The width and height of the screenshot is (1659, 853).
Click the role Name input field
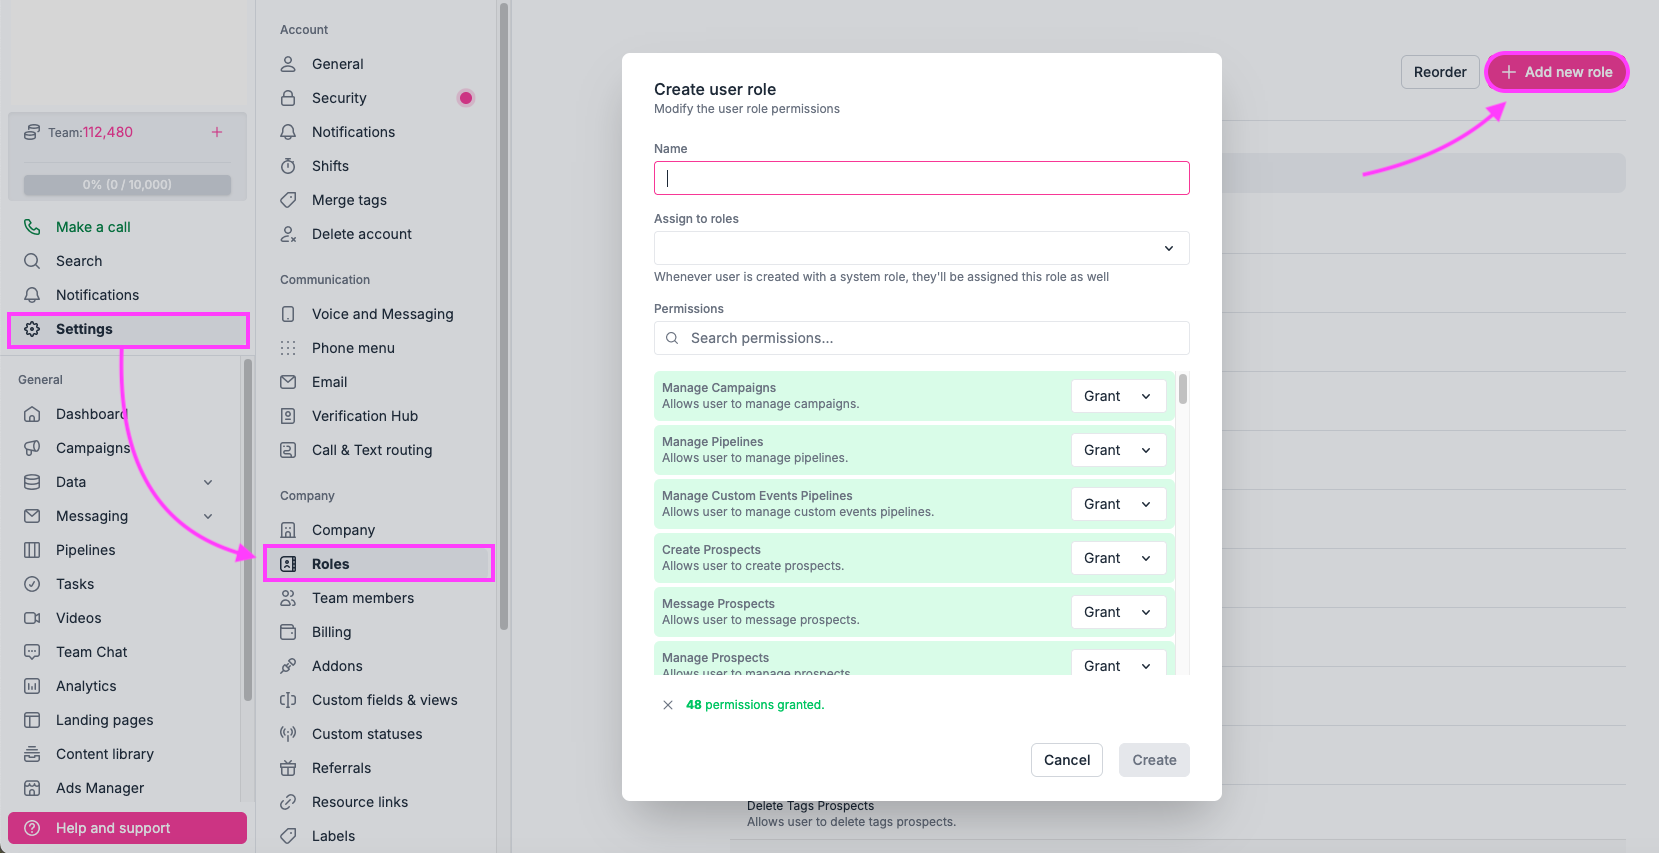[x=922, y=178]
